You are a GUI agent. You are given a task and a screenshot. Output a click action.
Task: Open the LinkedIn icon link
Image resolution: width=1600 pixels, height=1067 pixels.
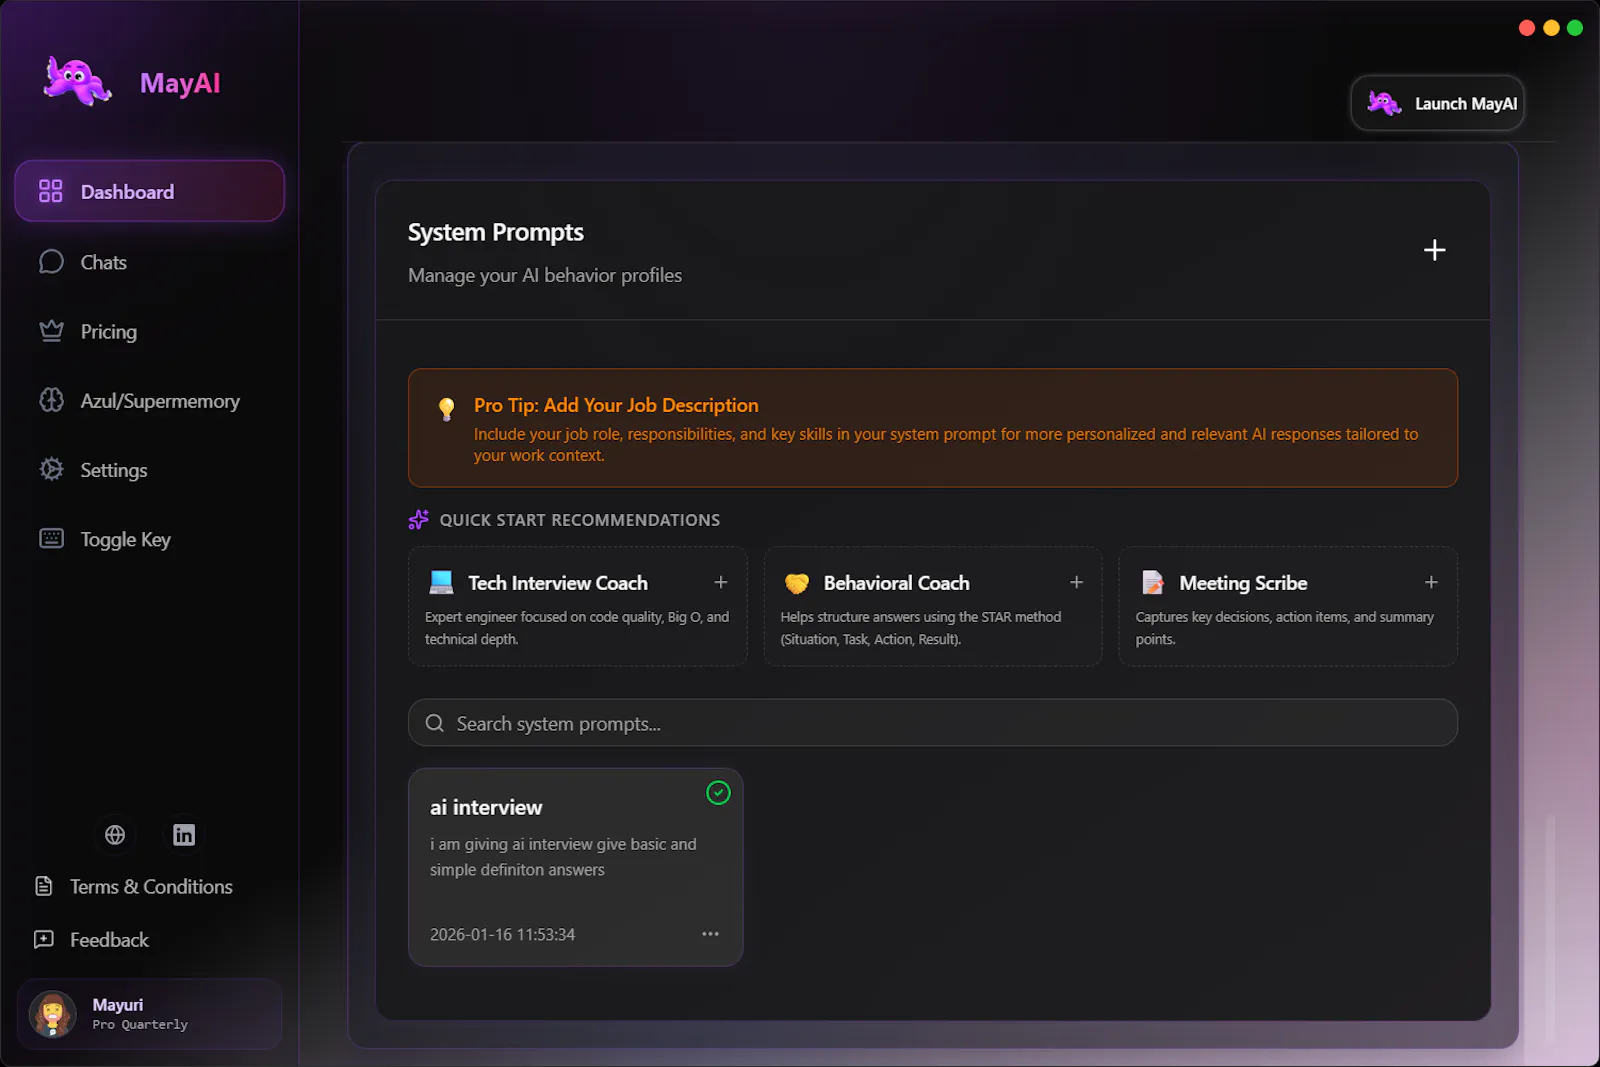click(x=184, y=835)
